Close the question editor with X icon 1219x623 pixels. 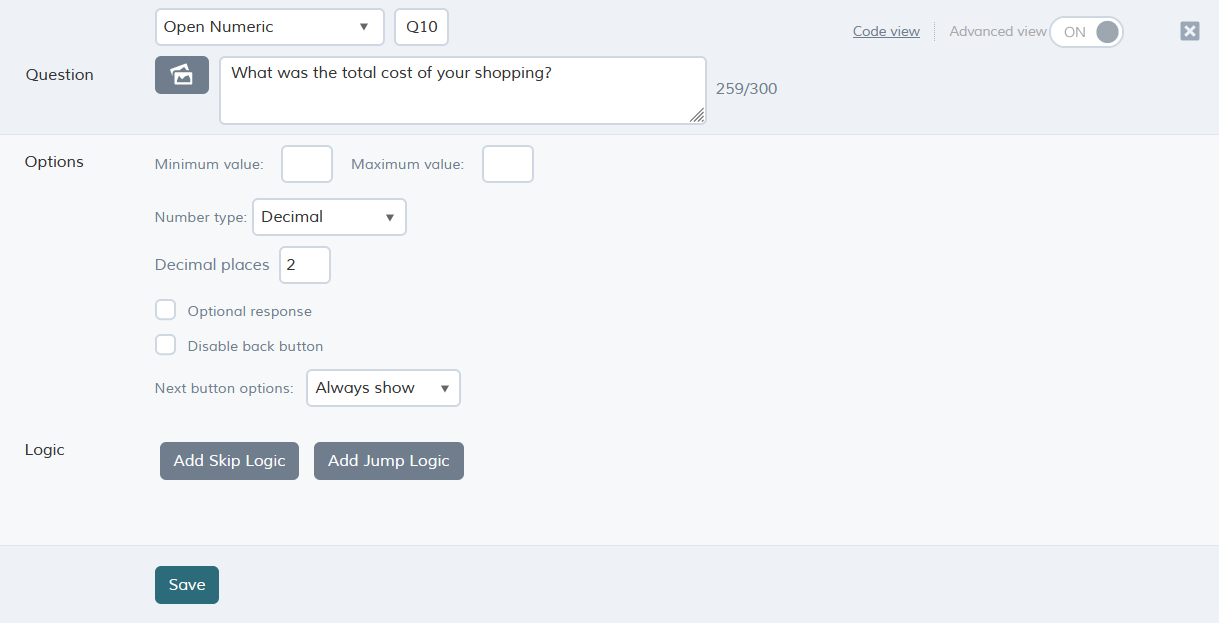click(x=1190, y=31)
